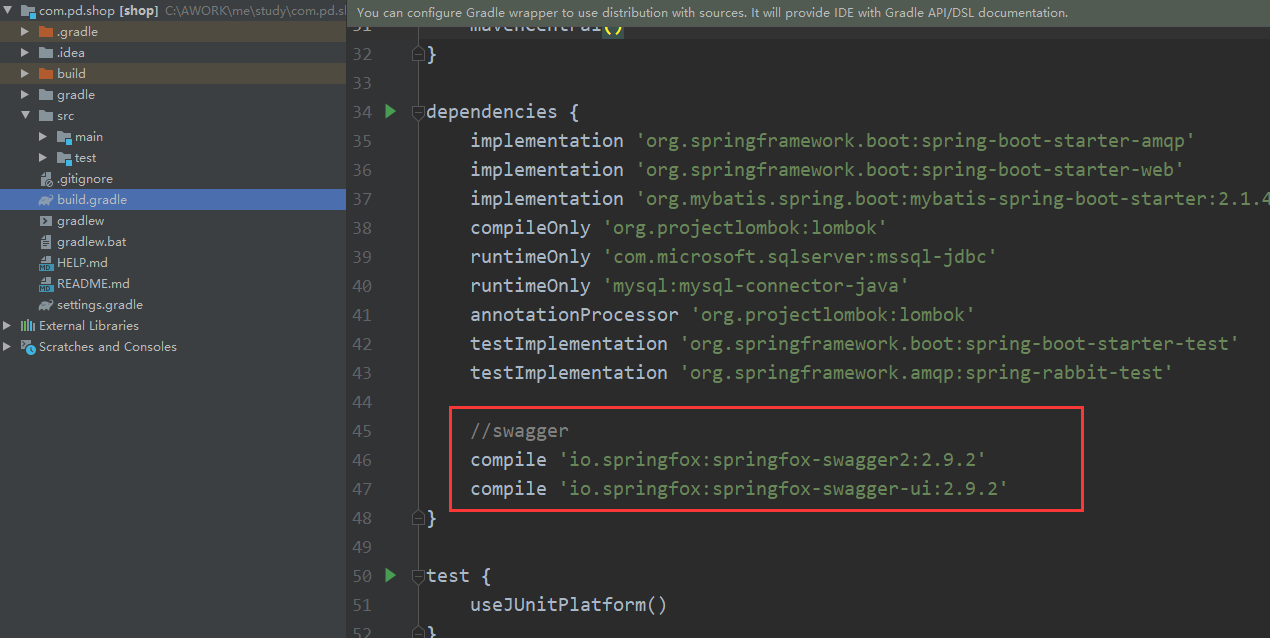Click the main source folder icon

click(x=64, y=136)
